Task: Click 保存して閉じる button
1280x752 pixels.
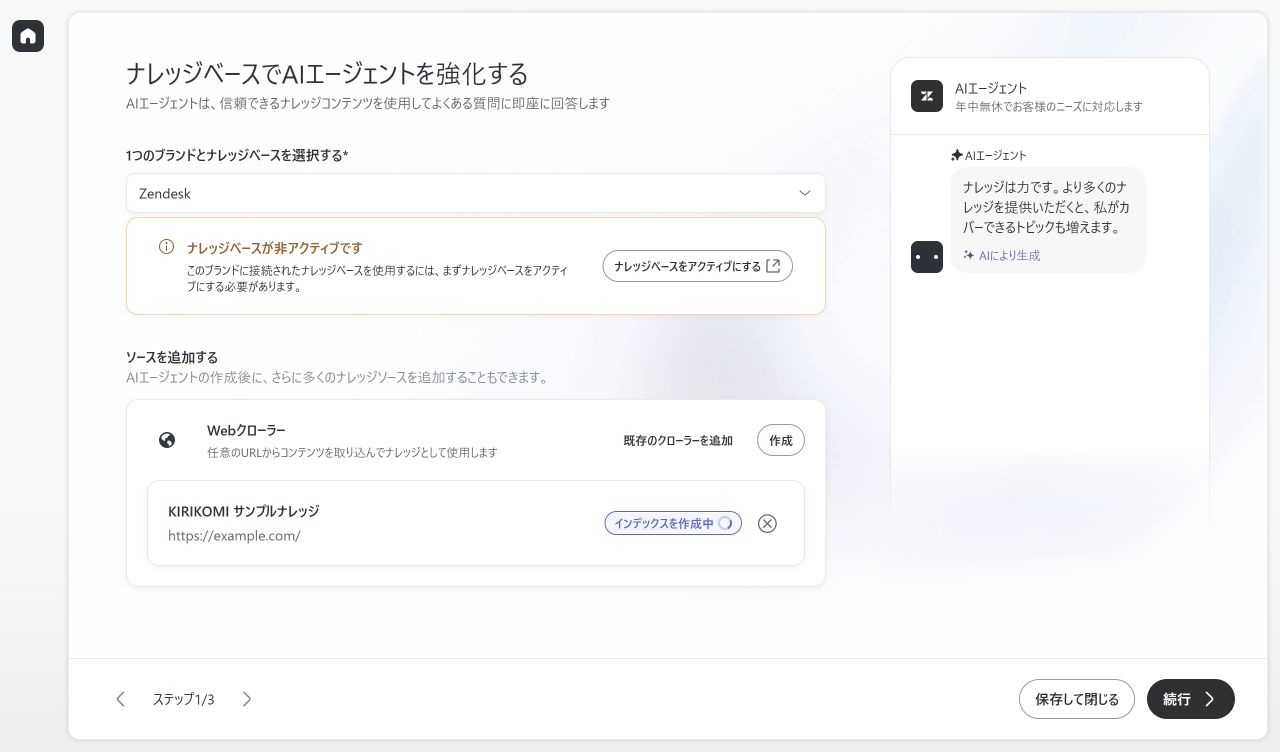Action: [1077, 699]
